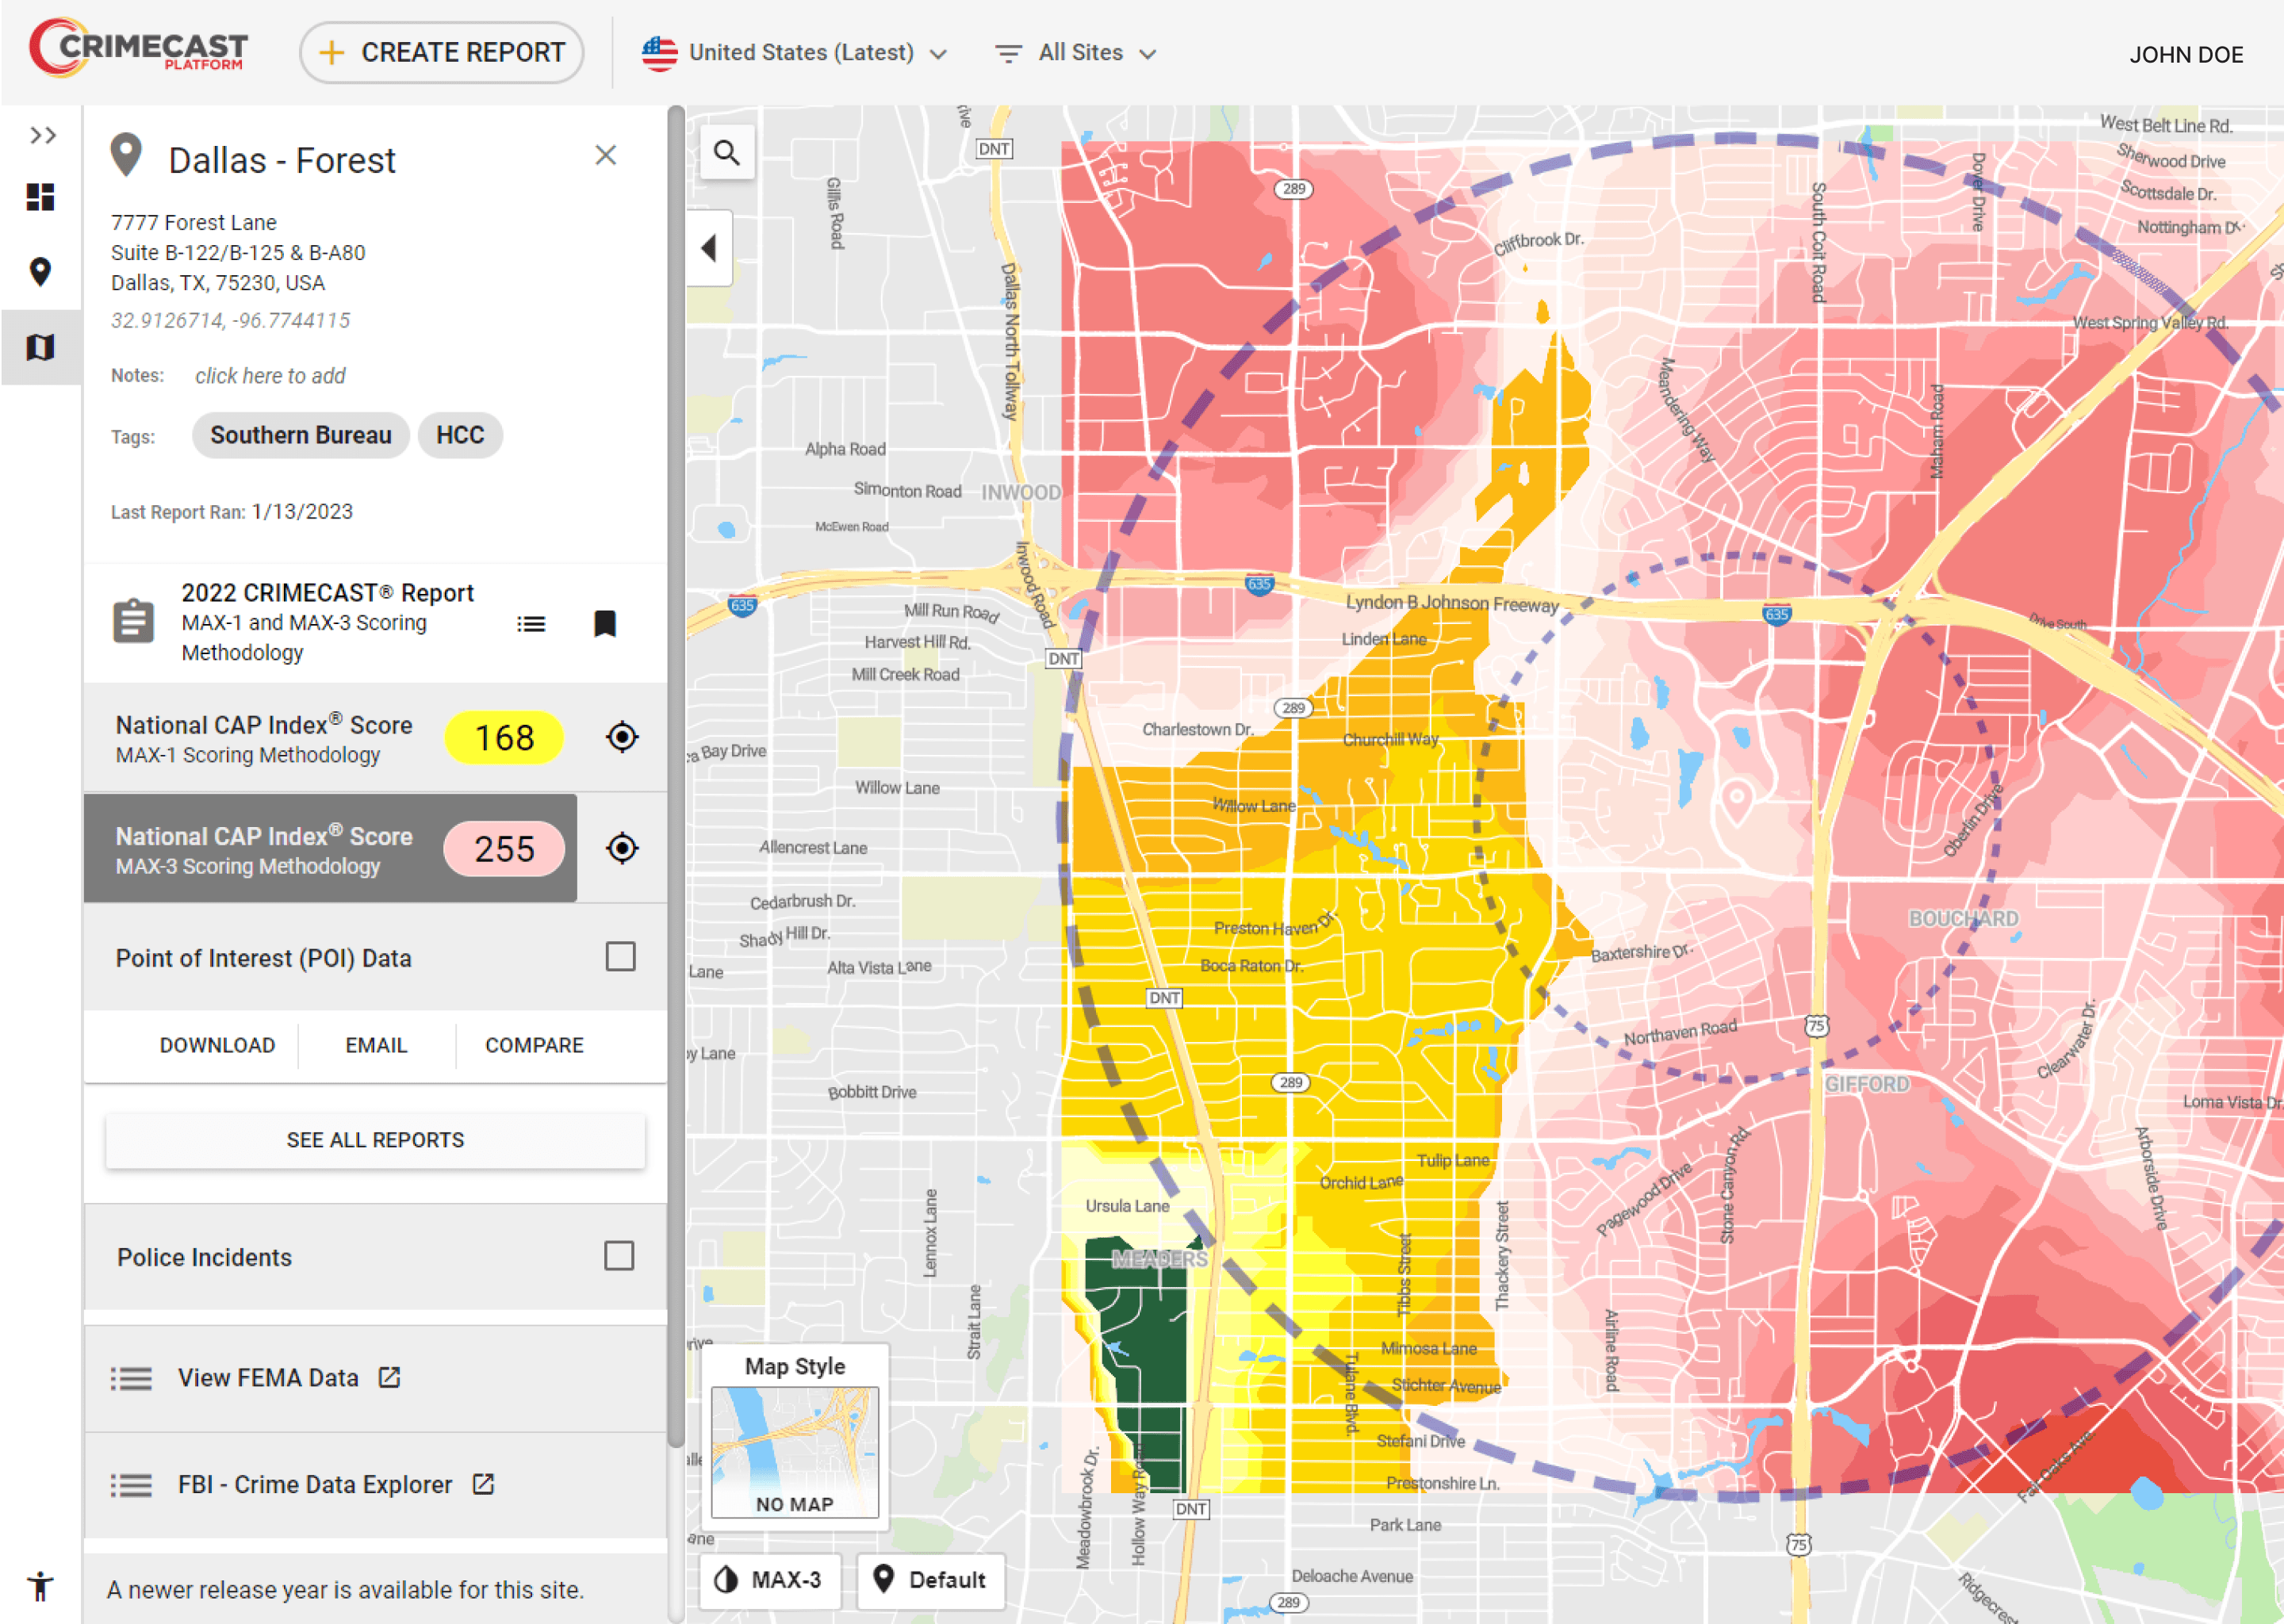Click the yellow 168 score badge
2284x1624 pixels.
tap(504, 738)
